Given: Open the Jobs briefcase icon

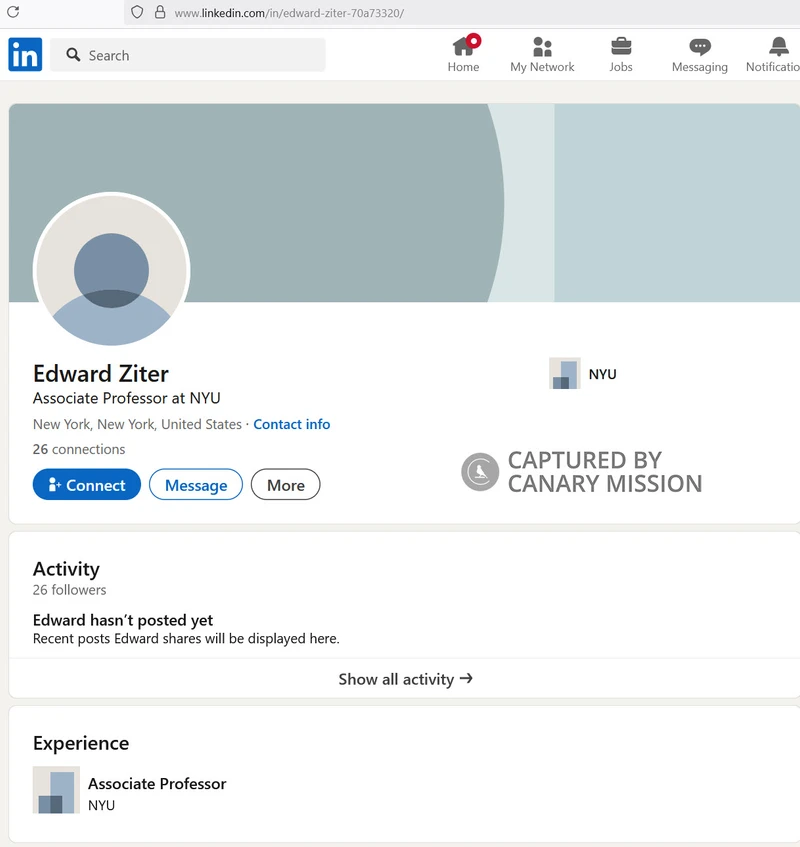Looking at the screenshot, I should [621, 47].
